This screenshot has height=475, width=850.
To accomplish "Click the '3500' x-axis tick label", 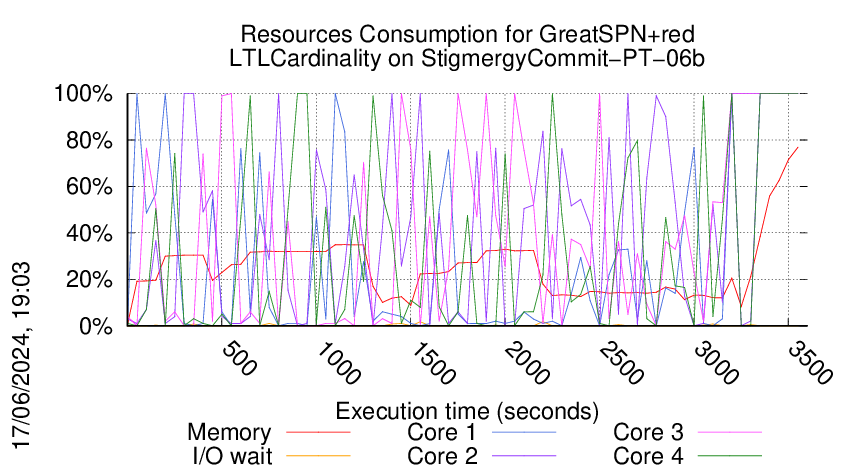I will (x=810, y=363).
